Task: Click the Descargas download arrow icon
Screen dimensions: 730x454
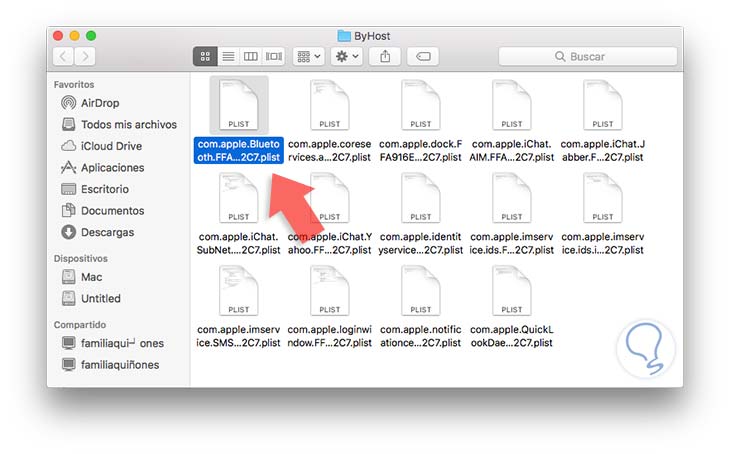Action: click(x=68, y=232)
